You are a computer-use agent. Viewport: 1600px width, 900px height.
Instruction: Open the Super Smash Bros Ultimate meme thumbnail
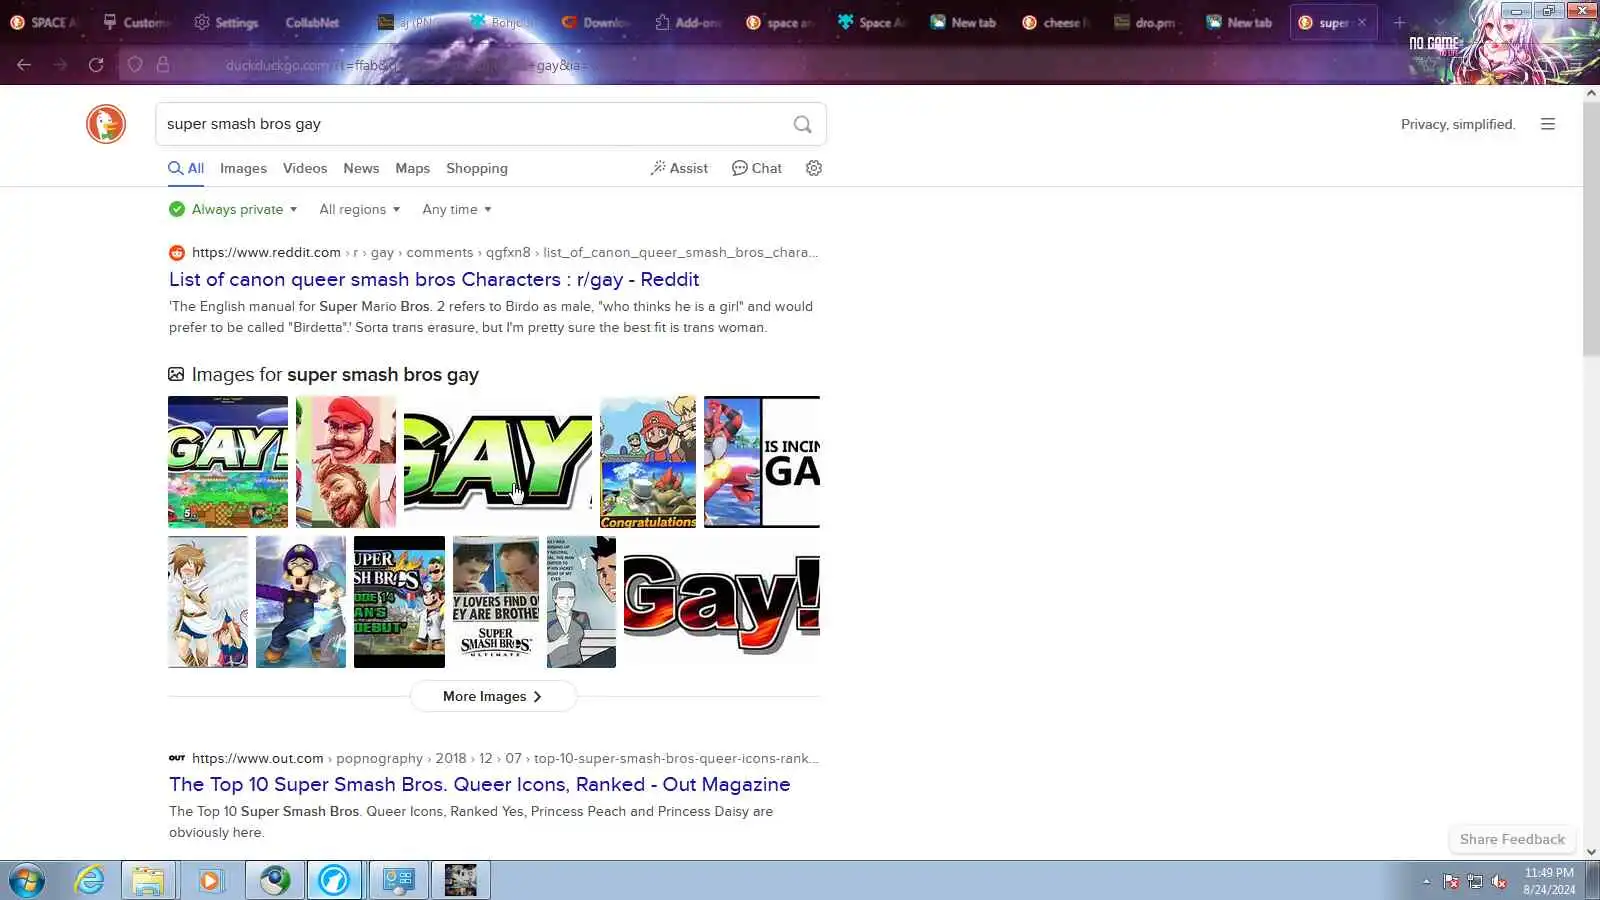tap(496, 602)
